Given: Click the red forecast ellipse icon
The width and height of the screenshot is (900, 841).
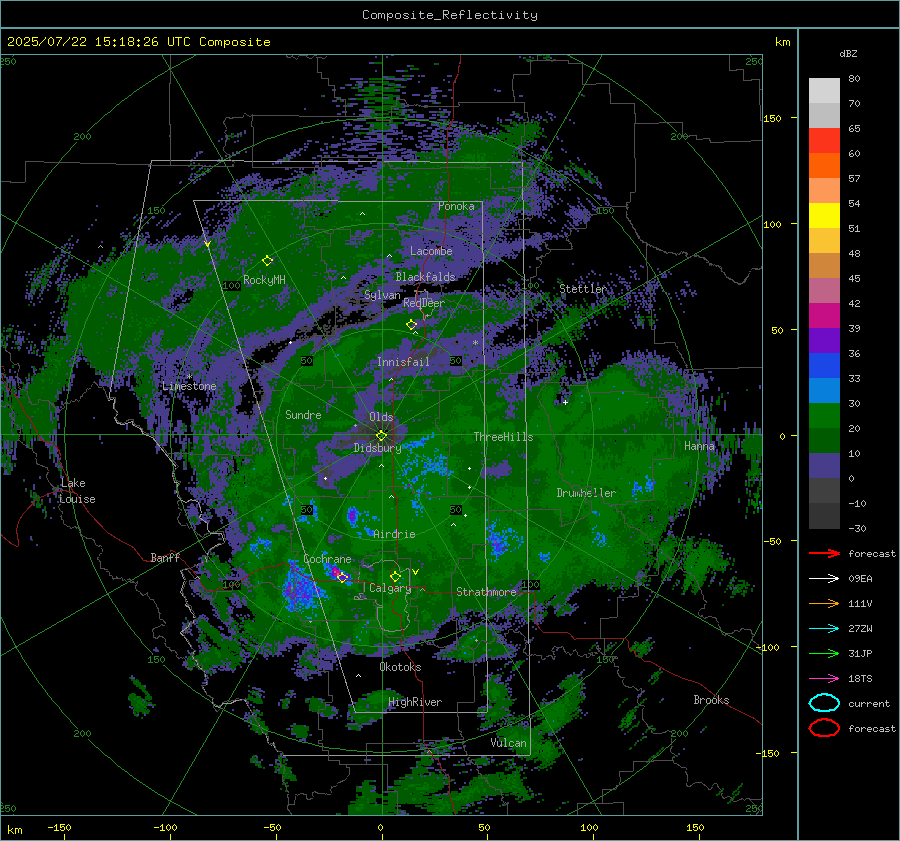Looking at the screenshot, I should 824,728.
